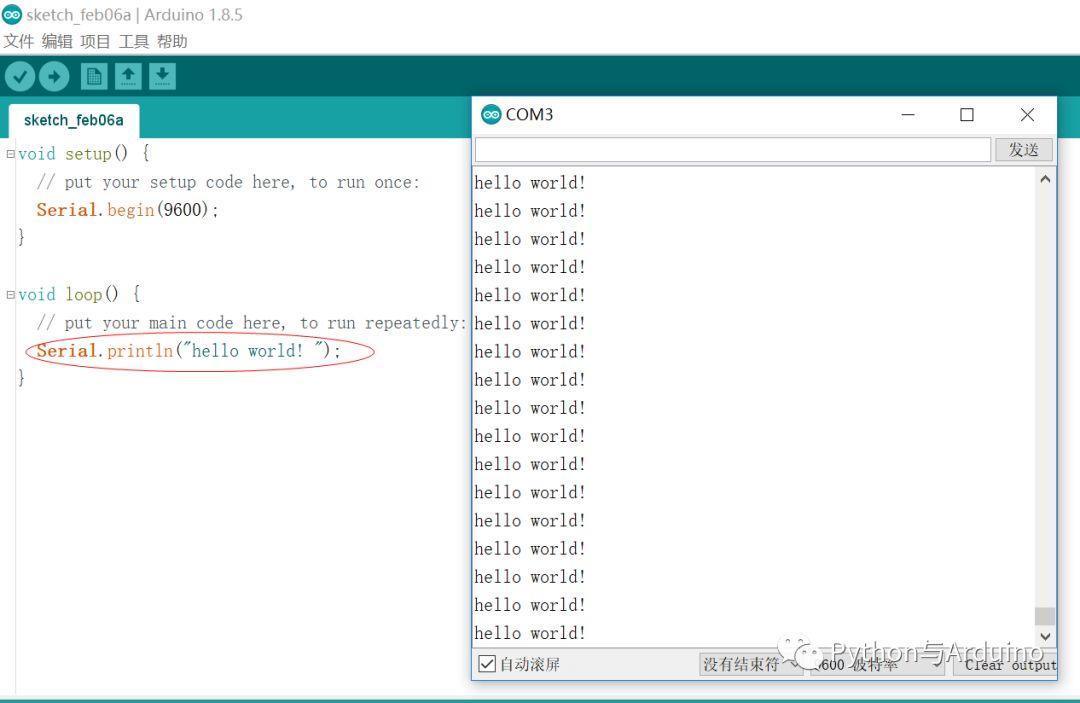Close the COM3 serial monitor window
1080x703 pixels.
(1027, 114)
